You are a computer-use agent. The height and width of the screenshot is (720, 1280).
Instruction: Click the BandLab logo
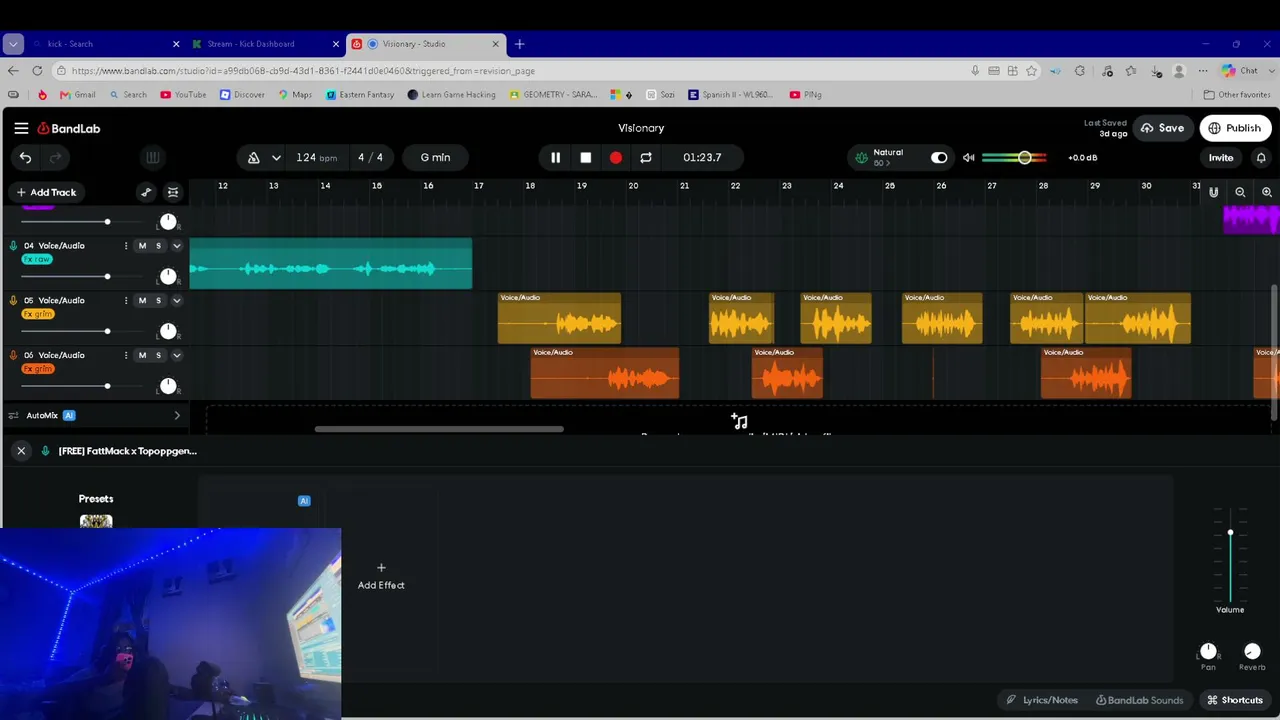69,128
